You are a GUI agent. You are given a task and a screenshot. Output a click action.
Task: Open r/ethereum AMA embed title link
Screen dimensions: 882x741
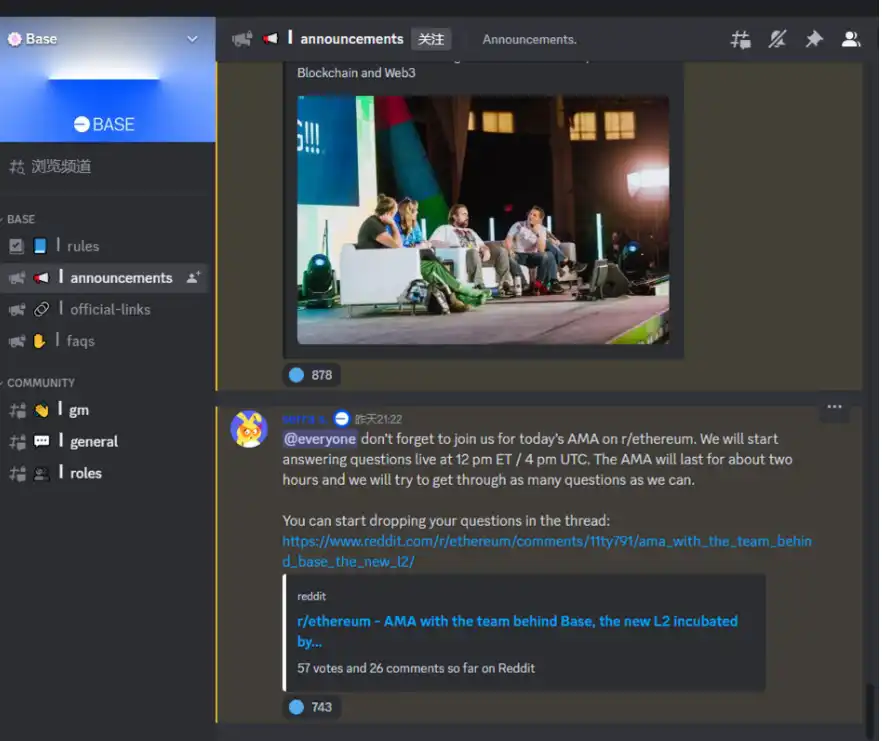point(517,631)
